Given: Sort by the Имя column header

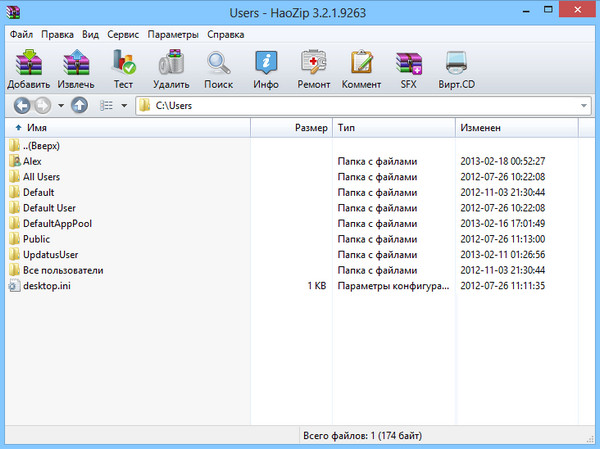Looking at the screenshot, I should [x=128, y=128].
